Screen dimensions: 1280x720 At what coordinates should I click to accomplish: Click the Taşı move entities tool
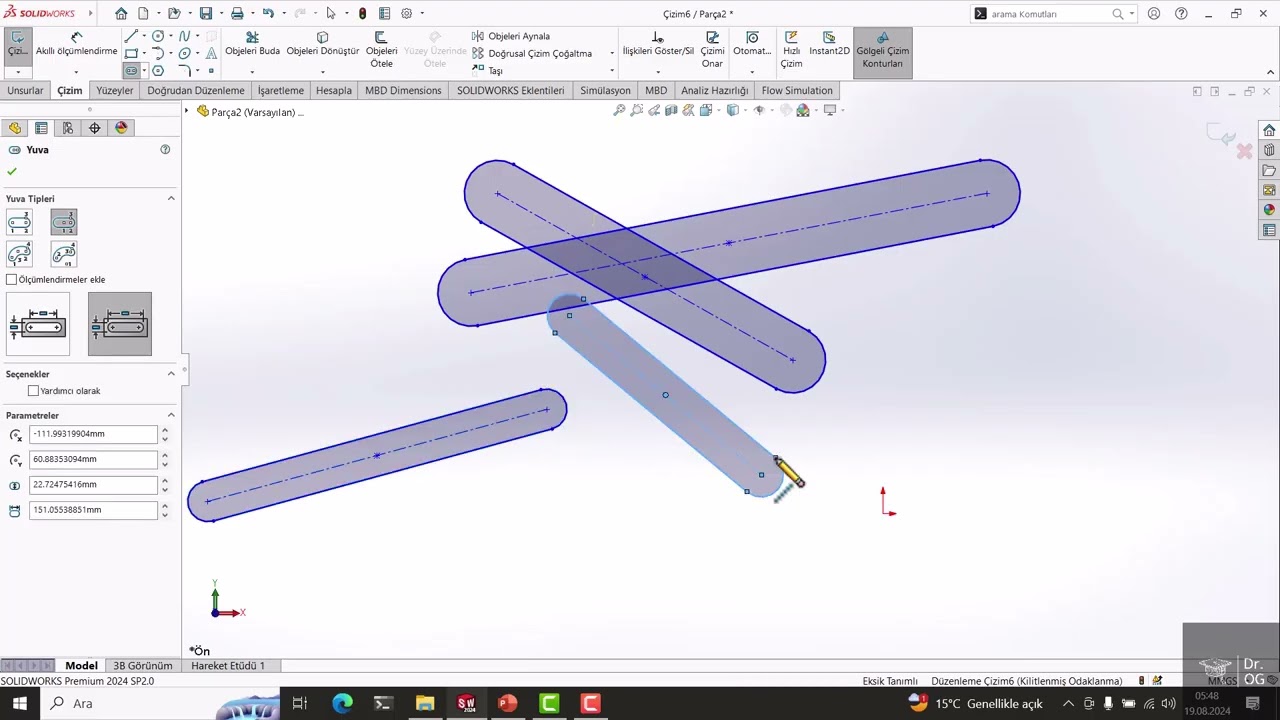487,71
